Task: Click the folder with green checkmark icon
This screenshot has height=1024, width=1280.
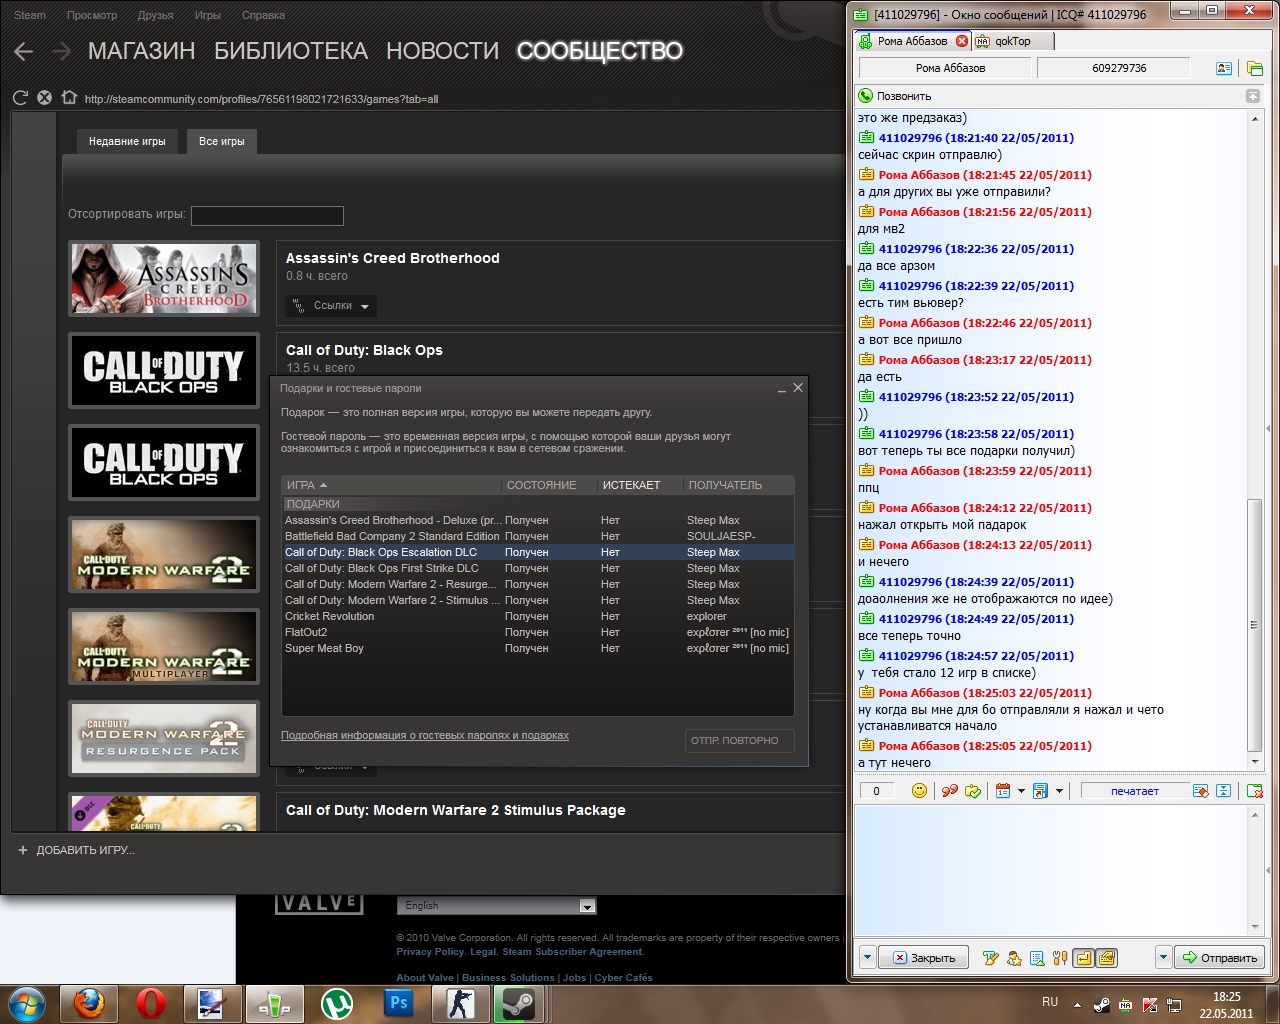Action: coord(973,791)
